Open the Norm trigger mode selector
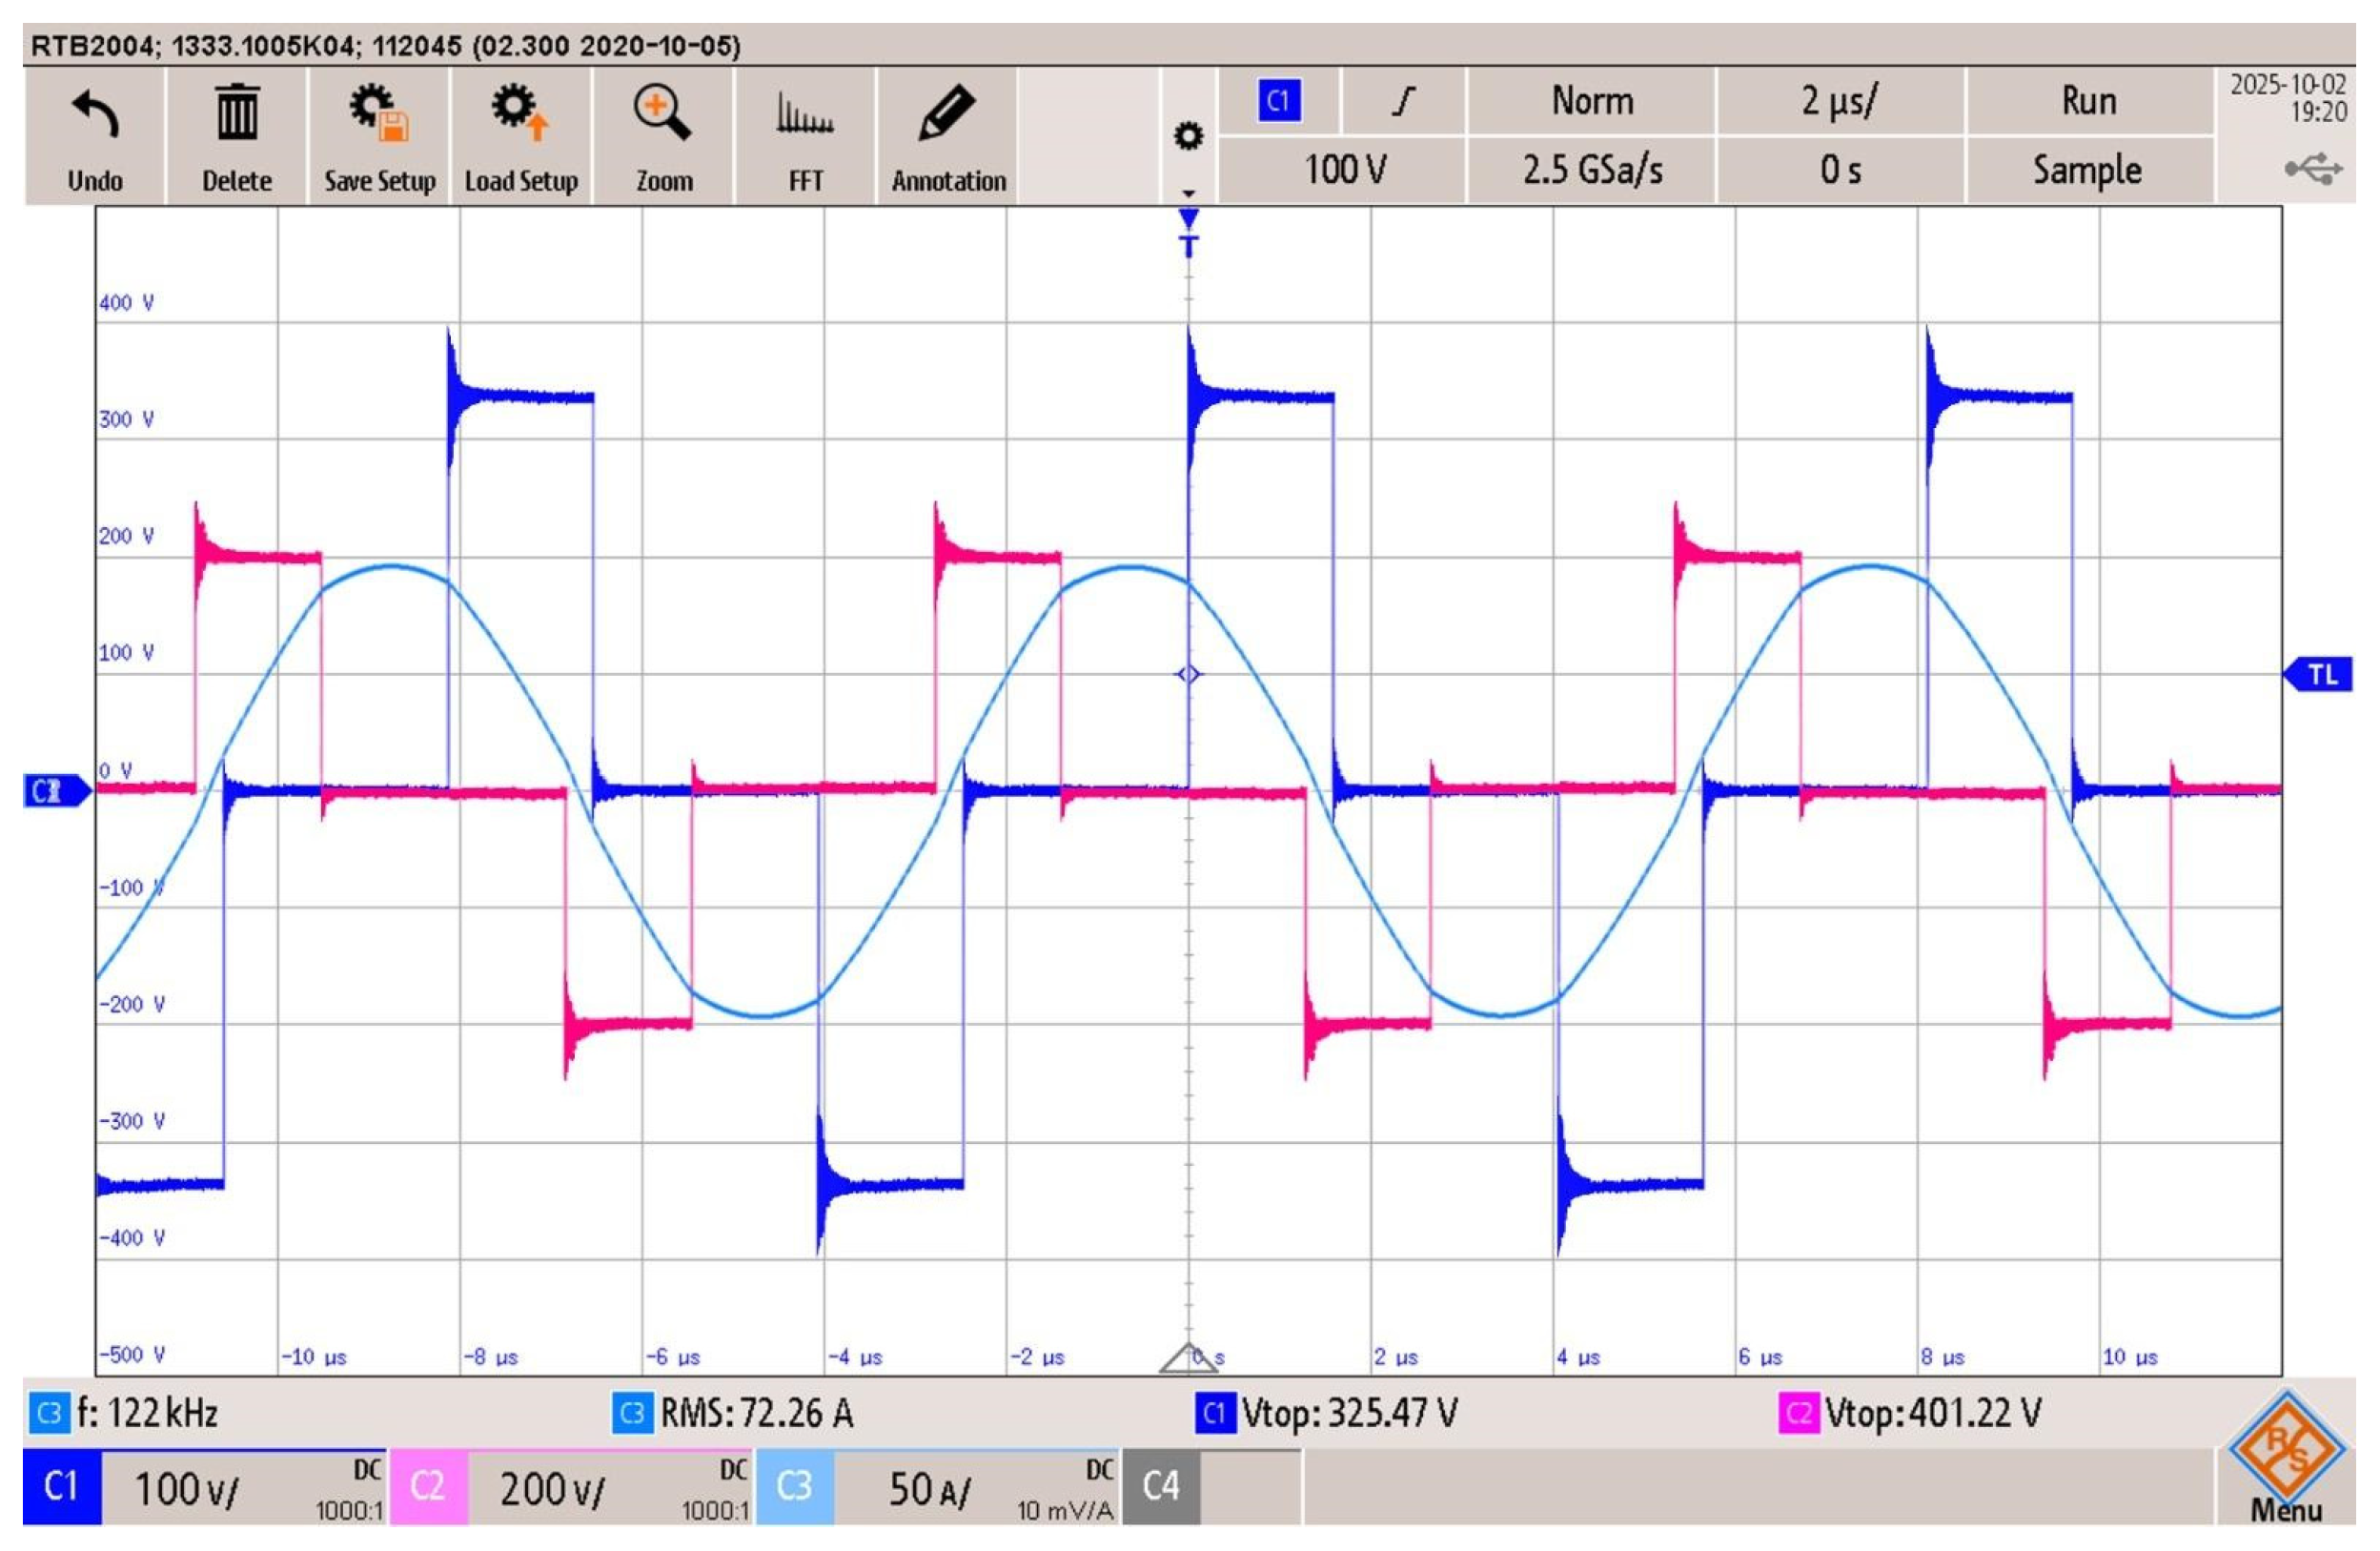The height and width of the screenshot is (1551, 2380). click(x=1592, y=101)
